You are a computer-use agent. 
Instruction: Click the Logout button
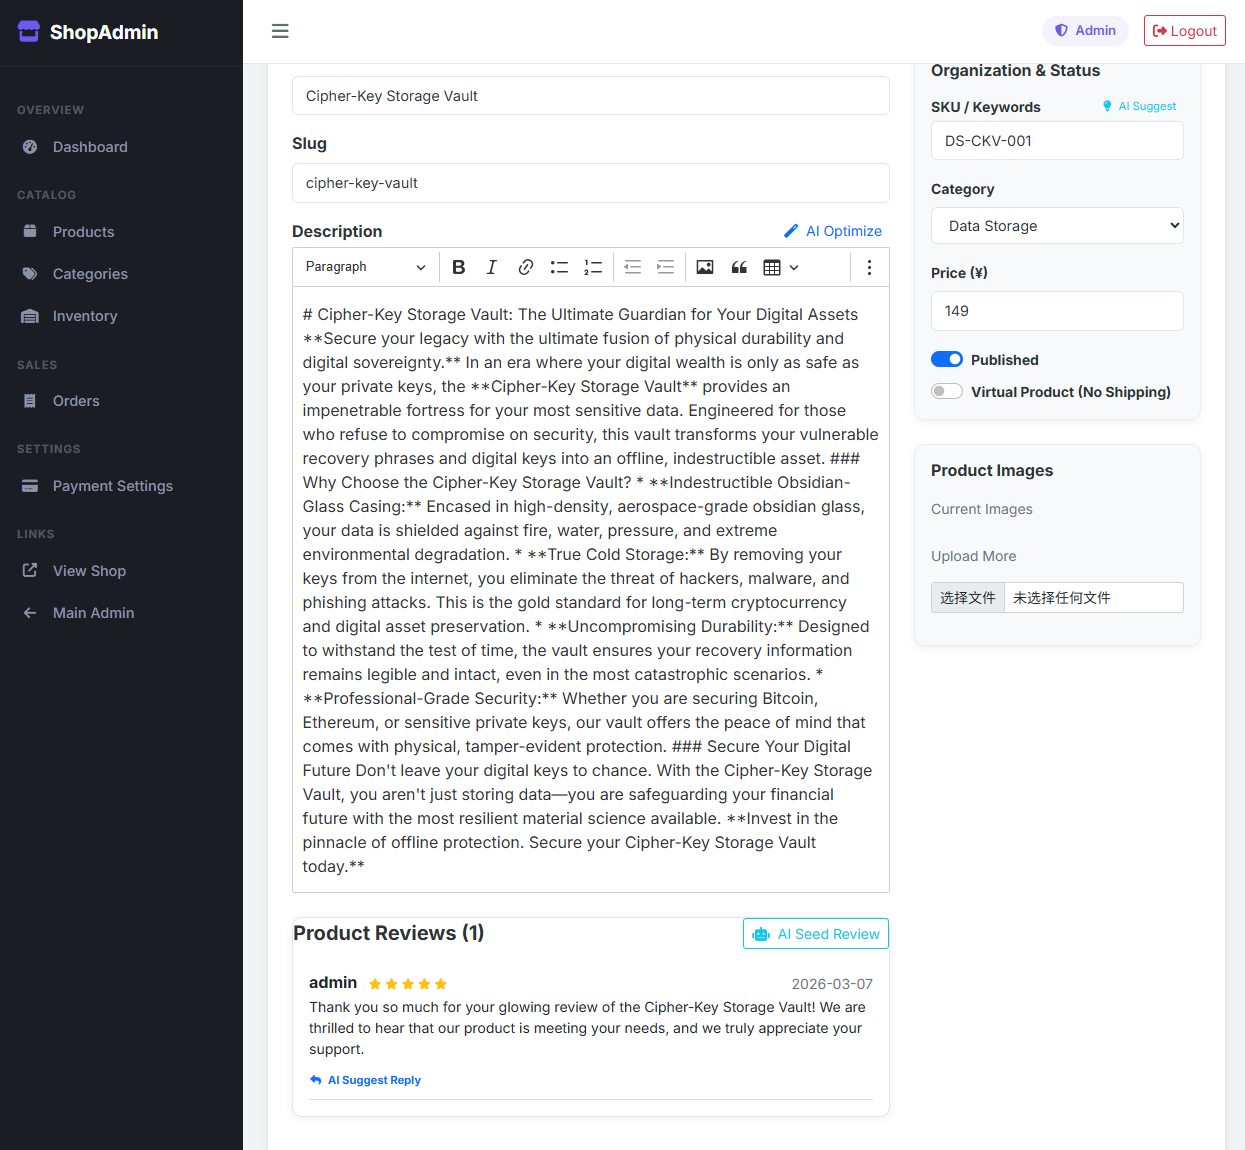(x=1185, y=31)
